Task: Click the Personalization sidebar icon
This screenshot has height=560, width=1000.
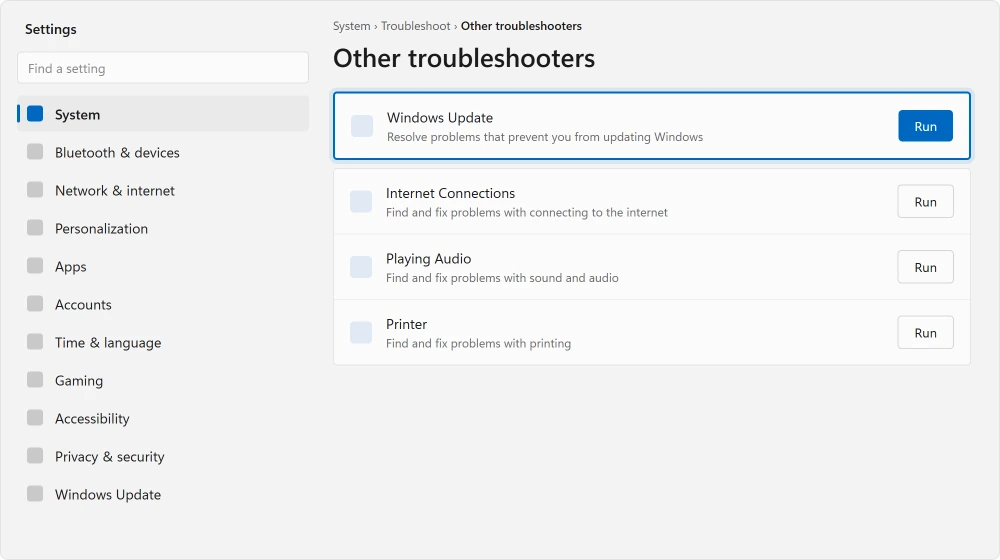Action: 35,228
